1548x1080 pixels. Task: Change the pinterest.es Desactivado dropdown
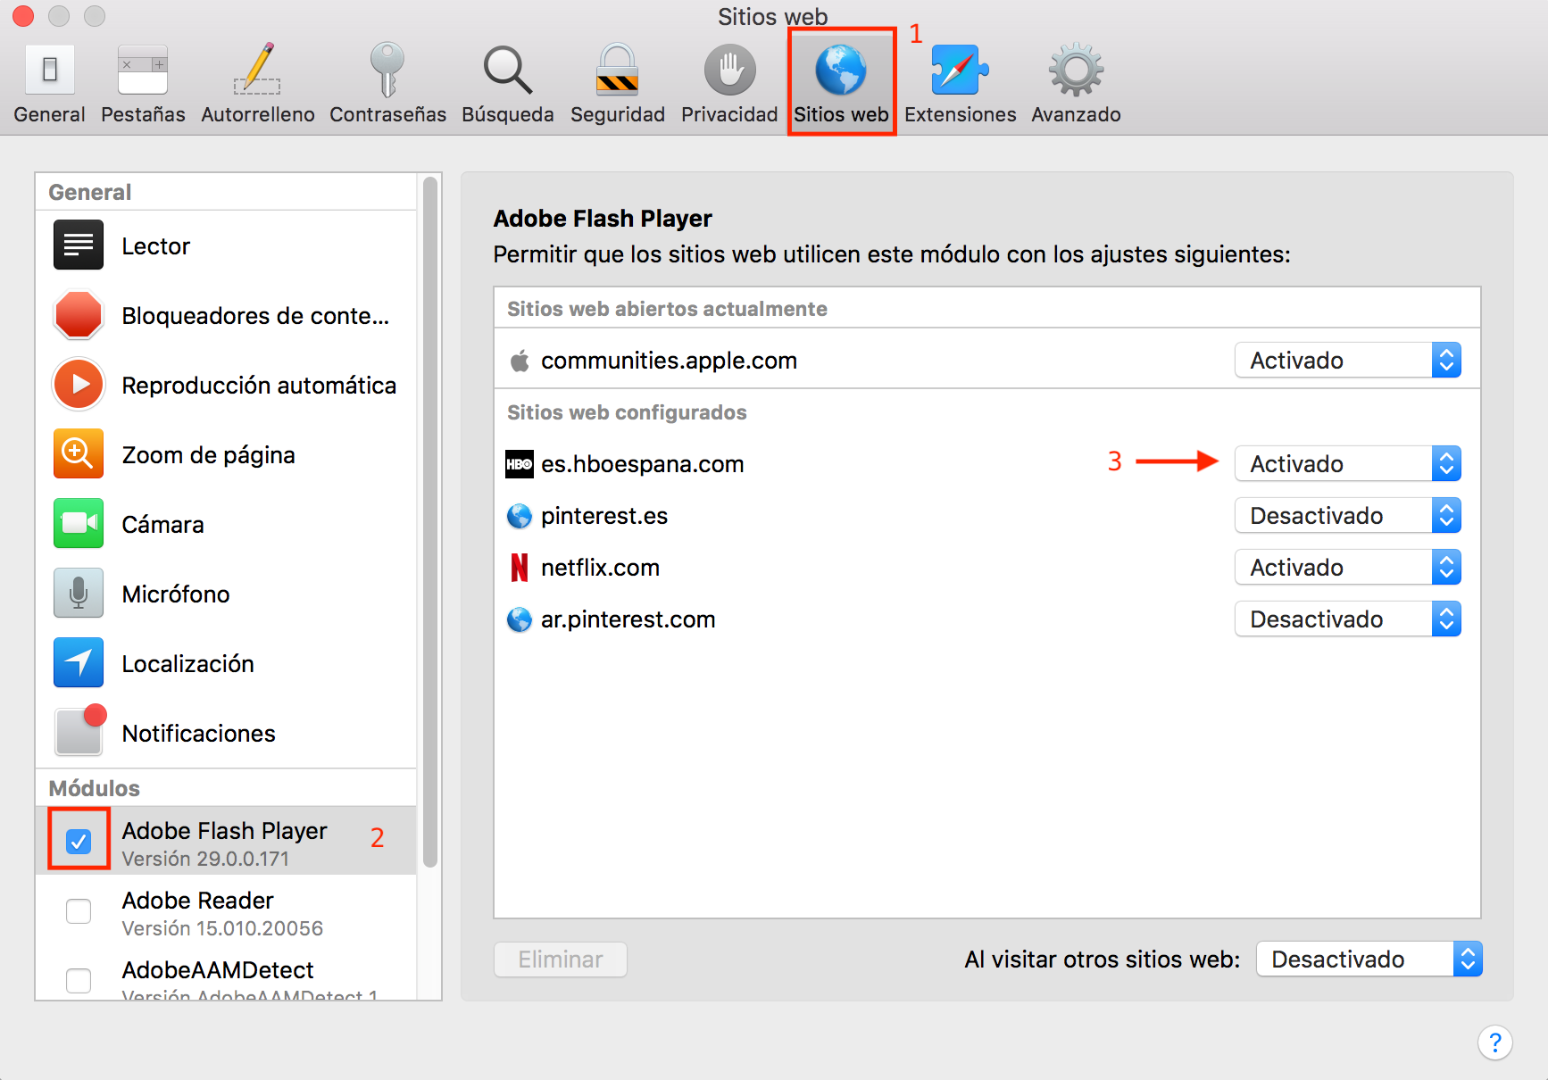coord(1347,516)
